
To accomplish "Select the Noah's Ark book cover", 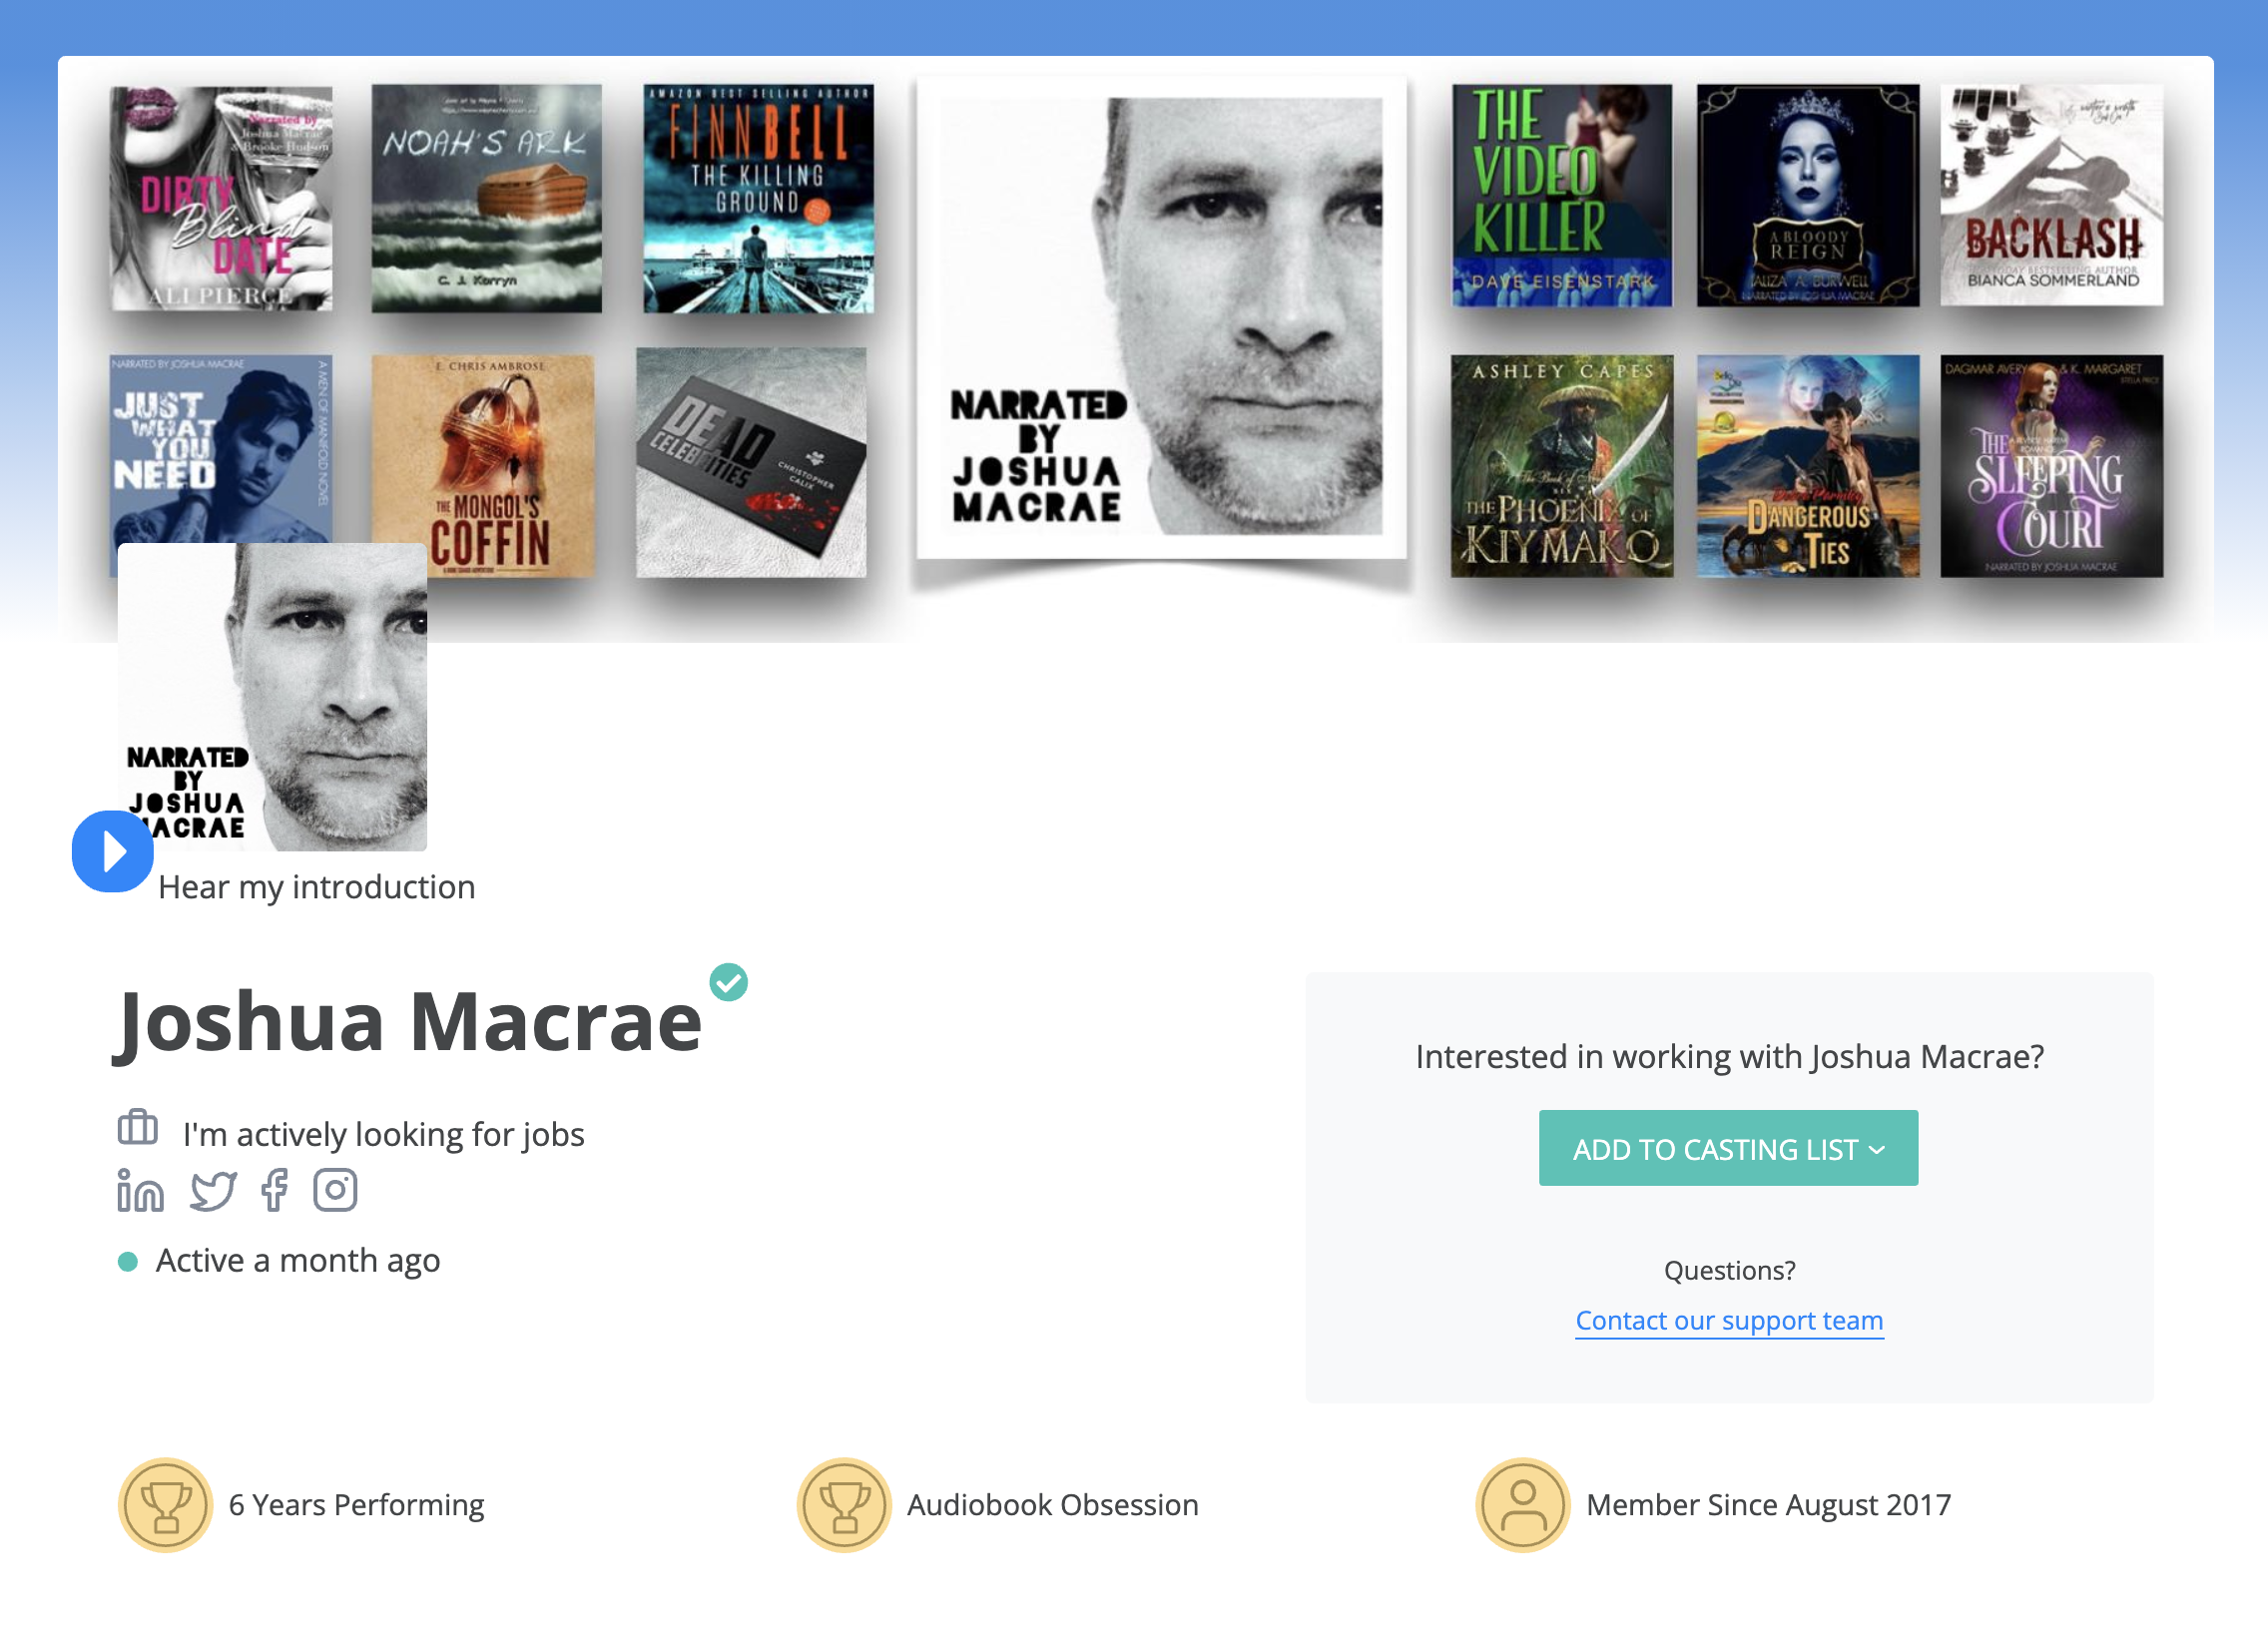I will (487, 198).
